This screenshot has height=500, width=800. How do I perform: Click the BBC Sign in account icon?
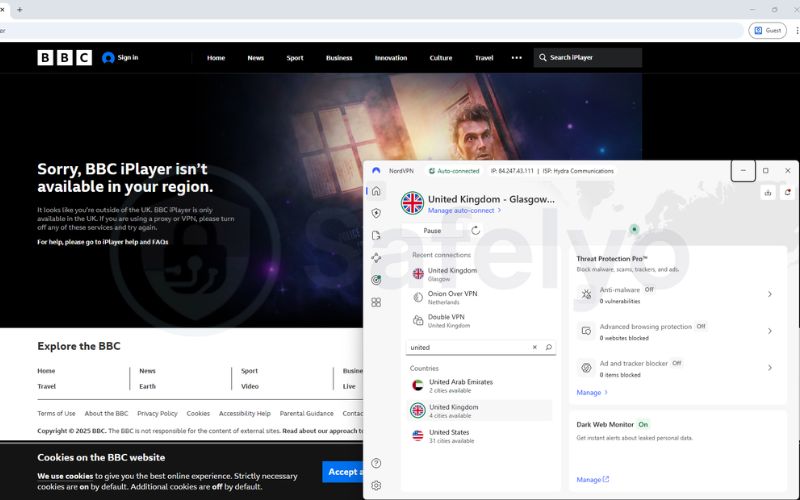[108, 58]
